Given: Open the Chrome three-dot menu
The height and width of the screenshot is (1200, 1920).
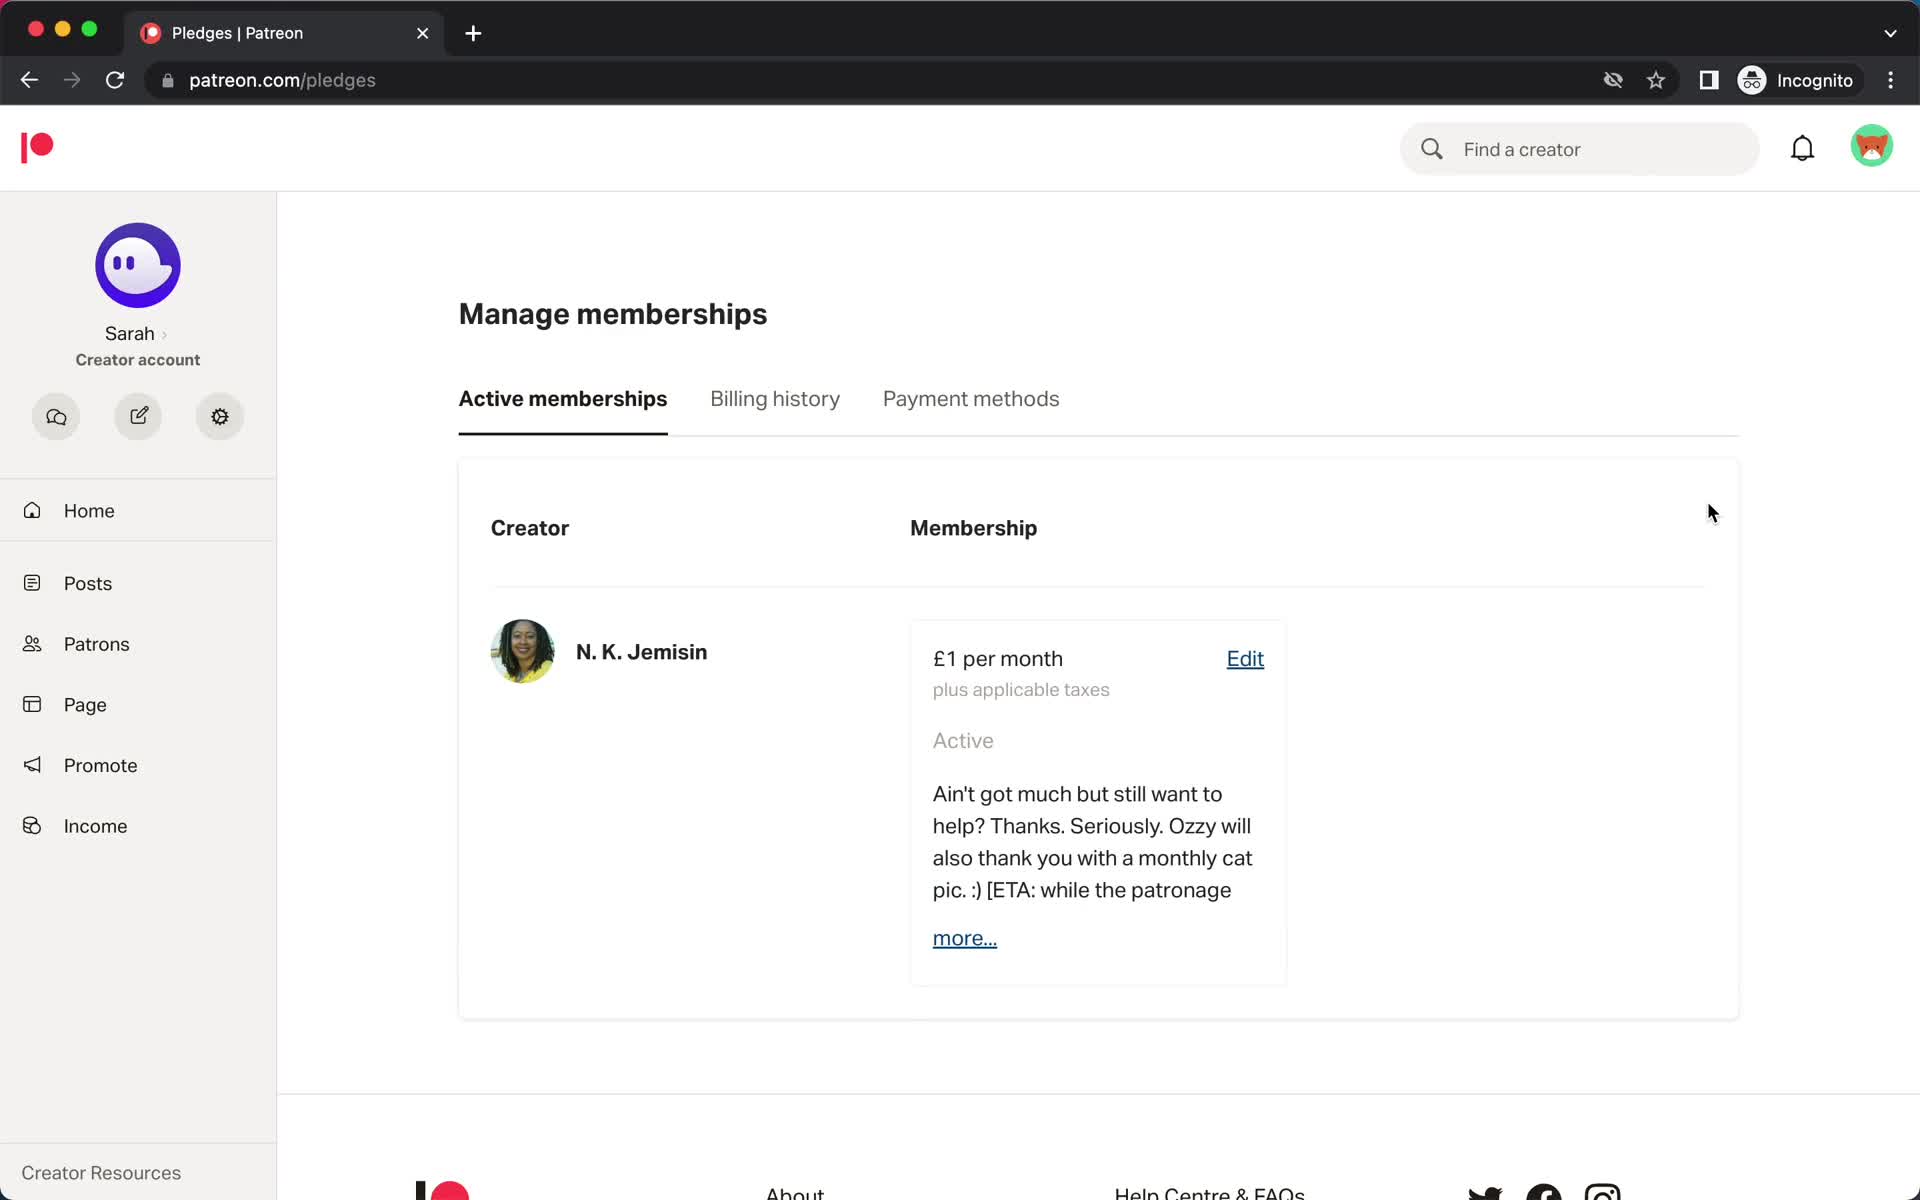Looking at the screenshot, I should click(x=1890, y=80).
